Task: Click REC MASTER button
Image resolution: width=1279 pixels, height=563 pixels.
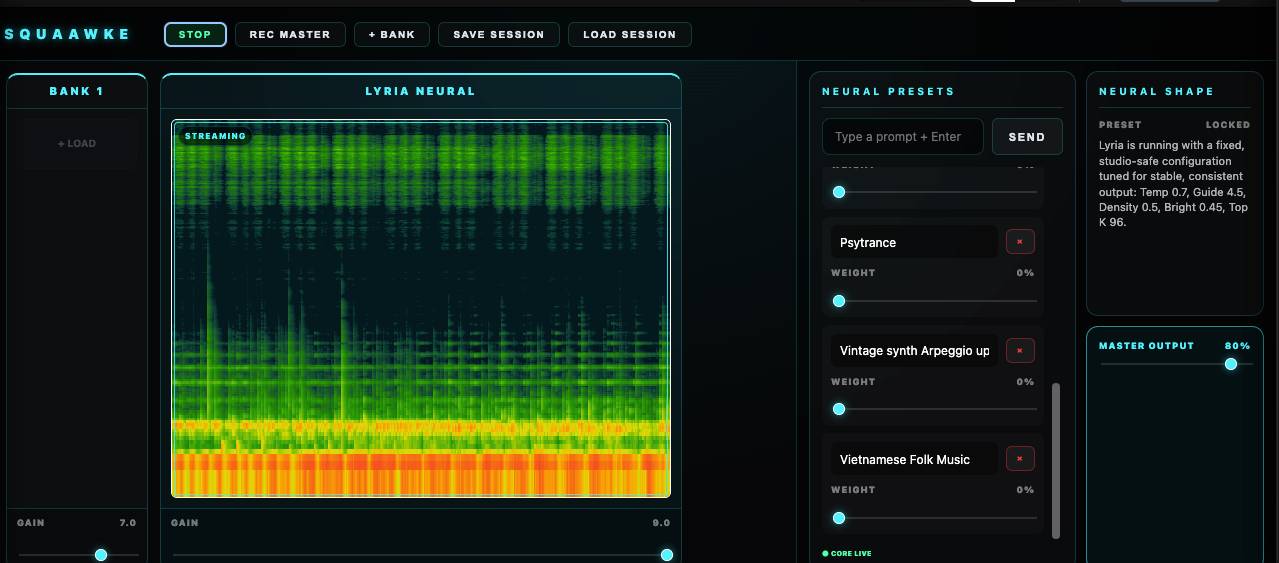Action: tap(290, 34)
